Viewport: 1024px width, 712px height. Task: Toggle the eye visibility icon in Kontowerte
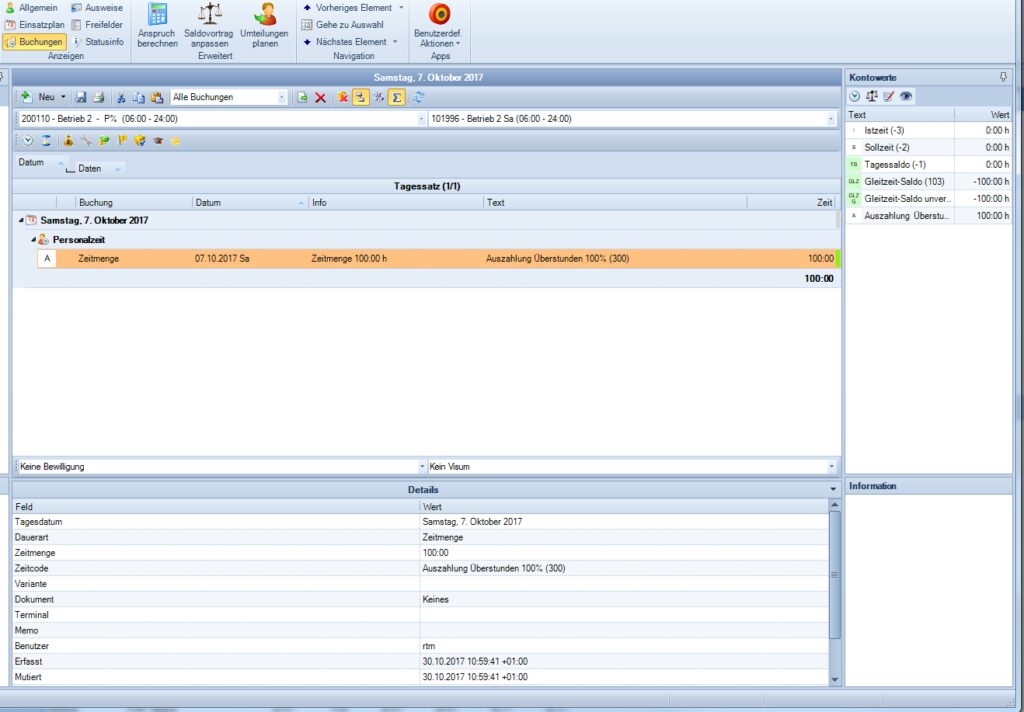(x=906, y=97)
